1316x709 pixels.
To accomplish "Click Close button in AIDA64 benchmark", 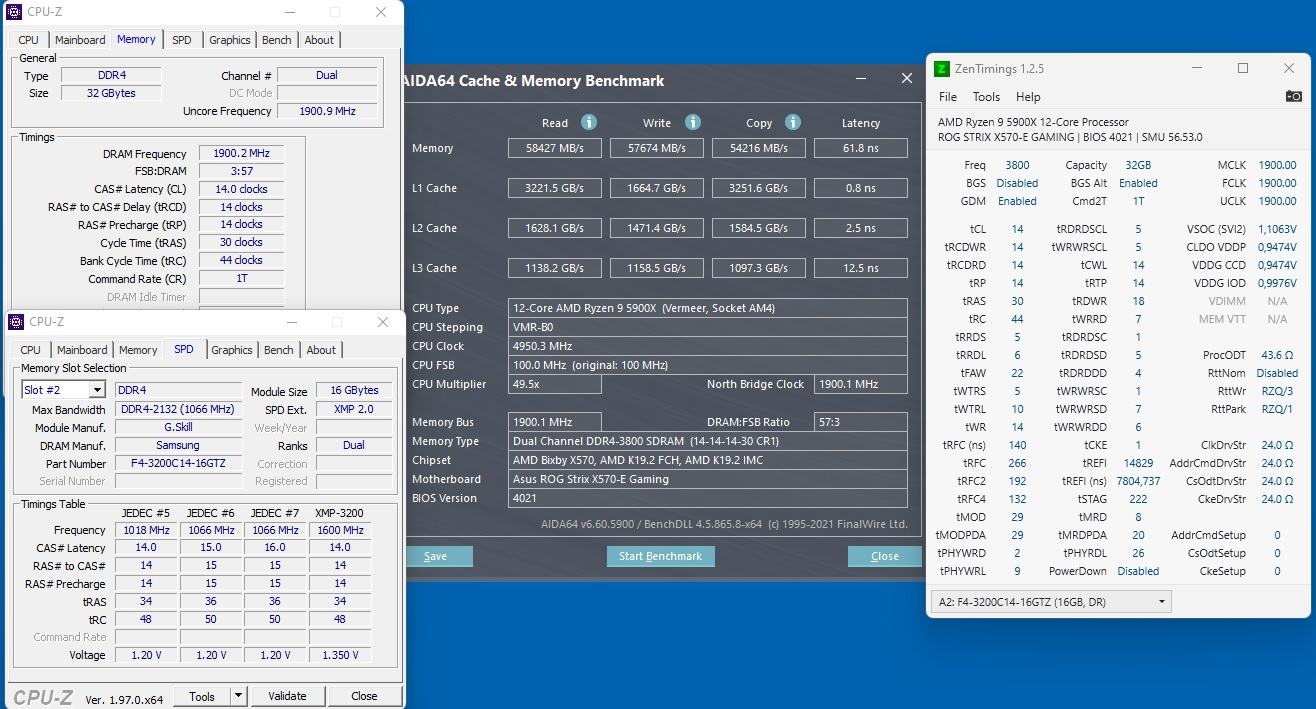I will coord(884,556).
